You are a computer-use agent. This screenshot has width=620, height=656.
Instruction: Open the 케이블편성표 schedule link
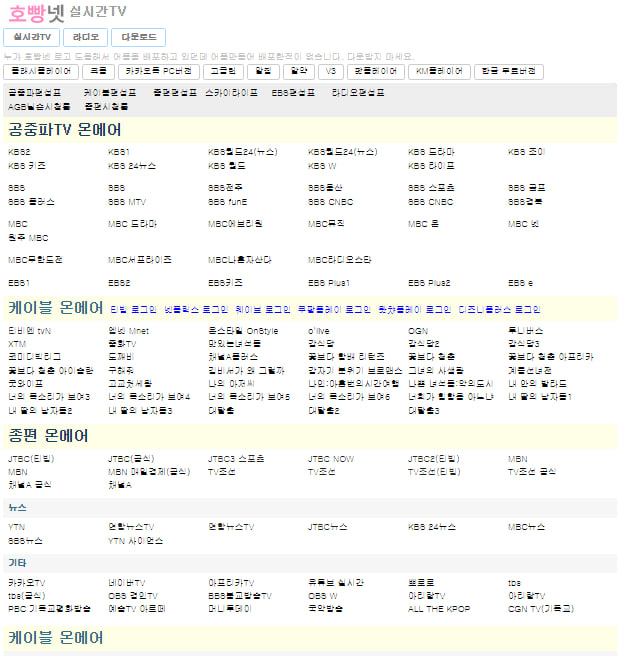click(x=110, y=92)
